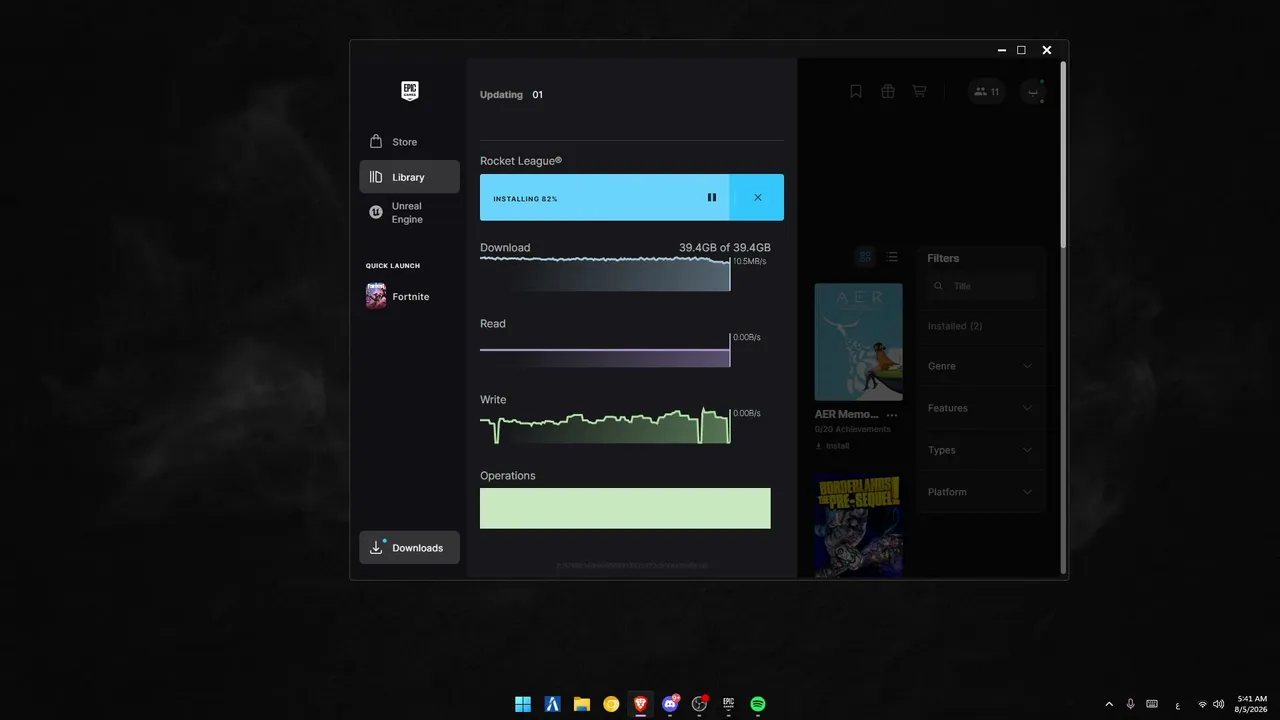The width and height of the screenshot is (1280, 720).
Task: Click Install under AER Memories
Action: click(x=832, y=446)
